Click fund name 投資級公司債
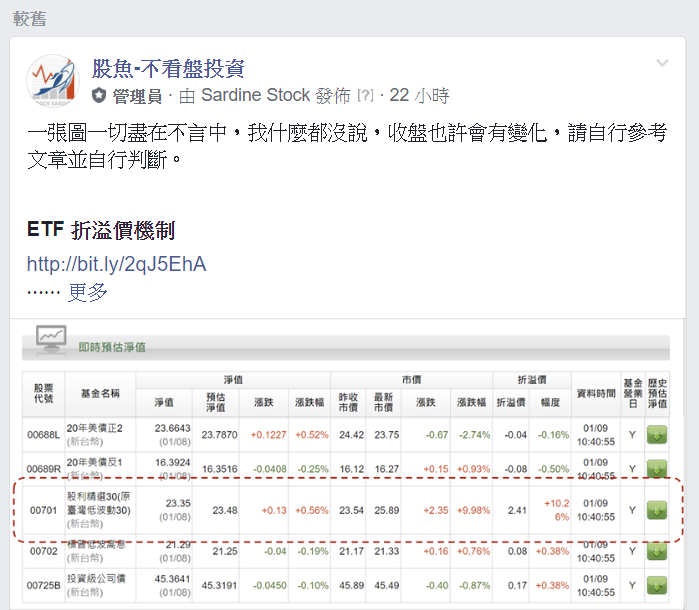Image resolution: width=699 pixels, height=610 pixels. point(96,579)
